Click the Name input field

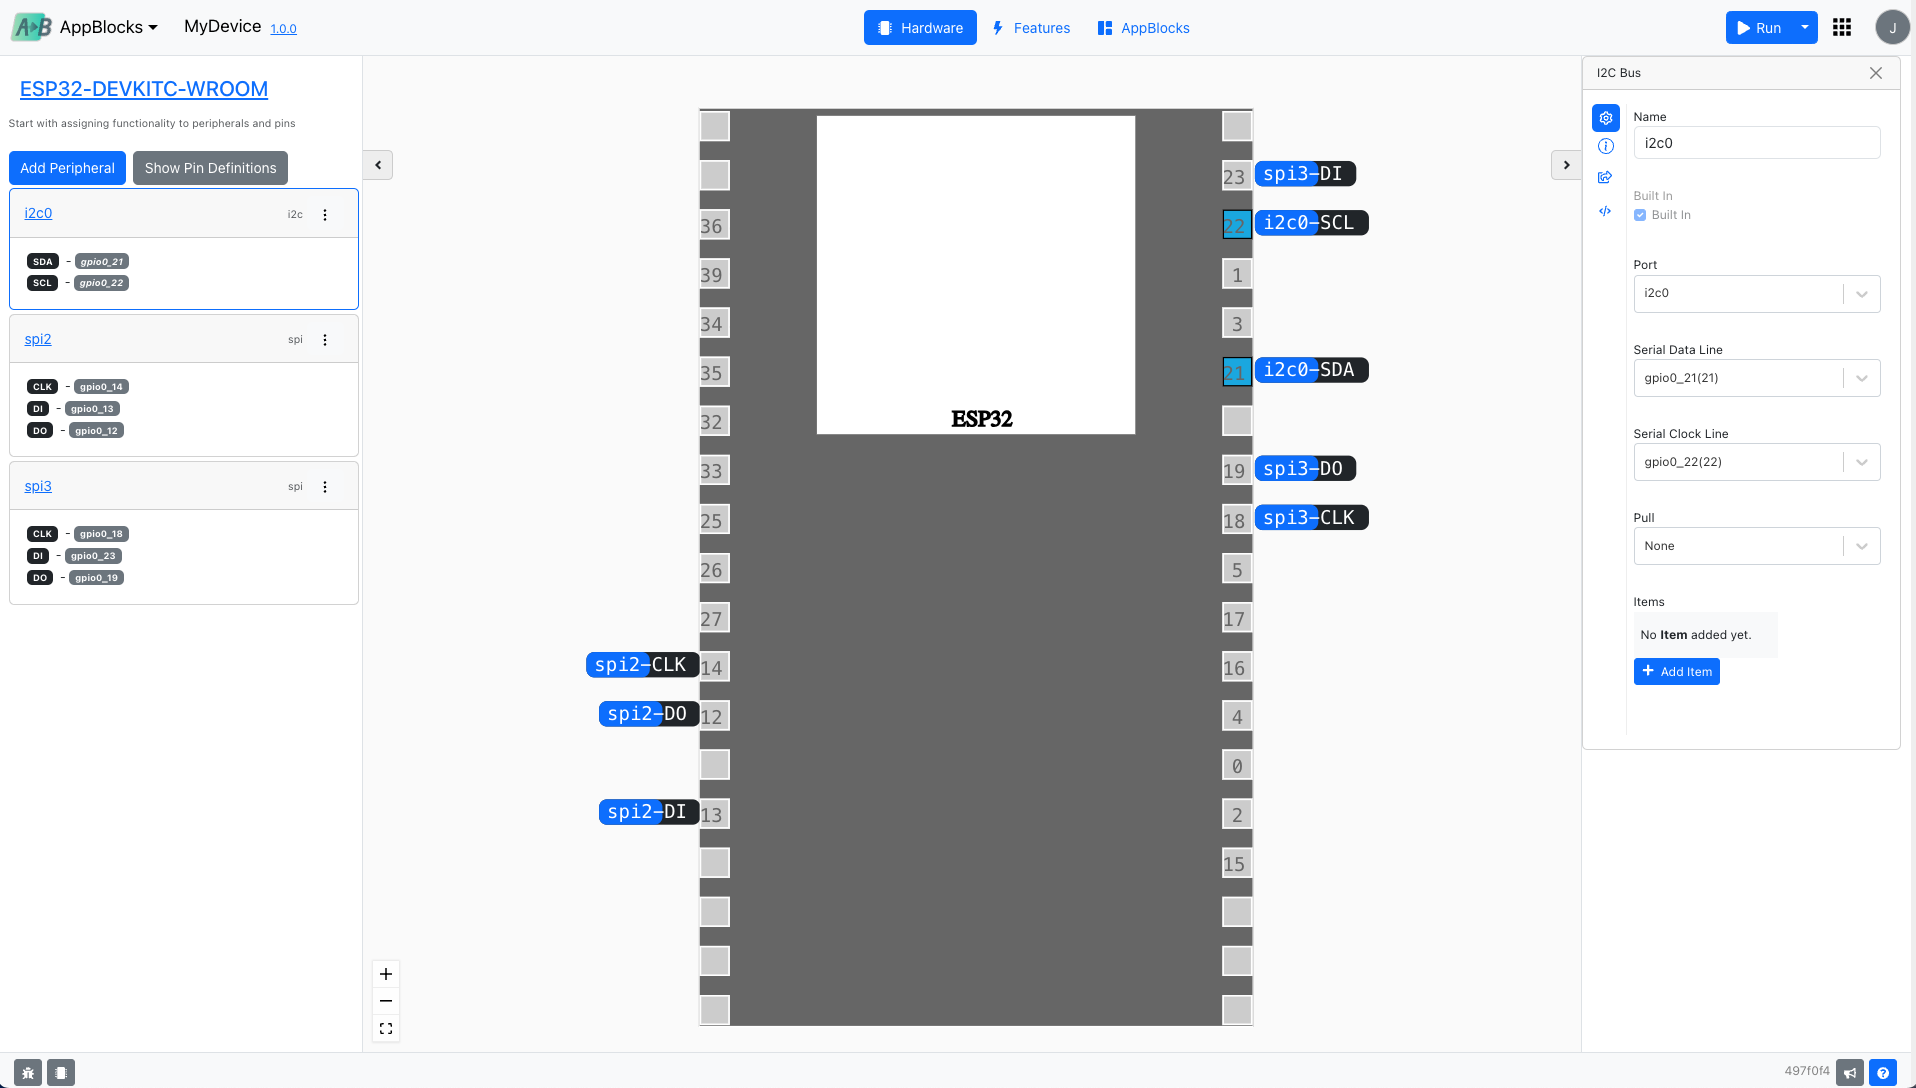coord(1757,143)
